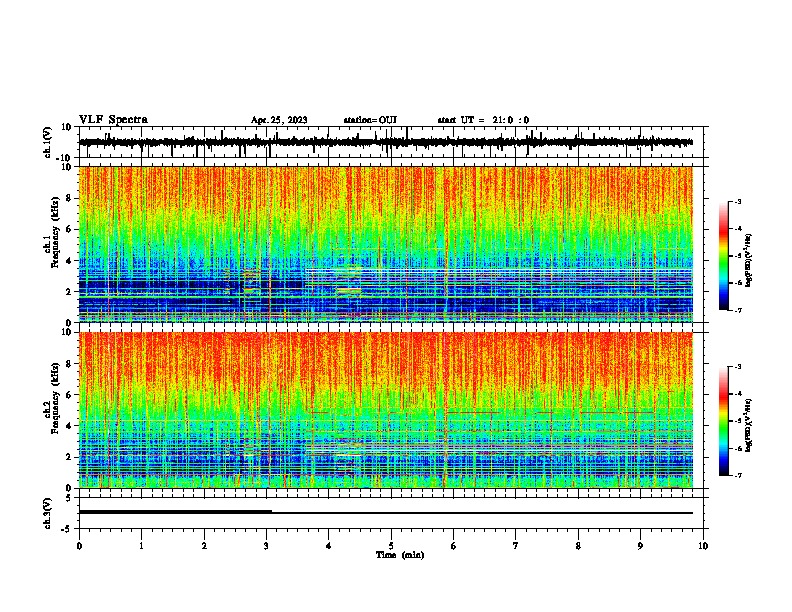Click the 'VLF Spectra' title text
Screen dimensions: 792x612
113,120
